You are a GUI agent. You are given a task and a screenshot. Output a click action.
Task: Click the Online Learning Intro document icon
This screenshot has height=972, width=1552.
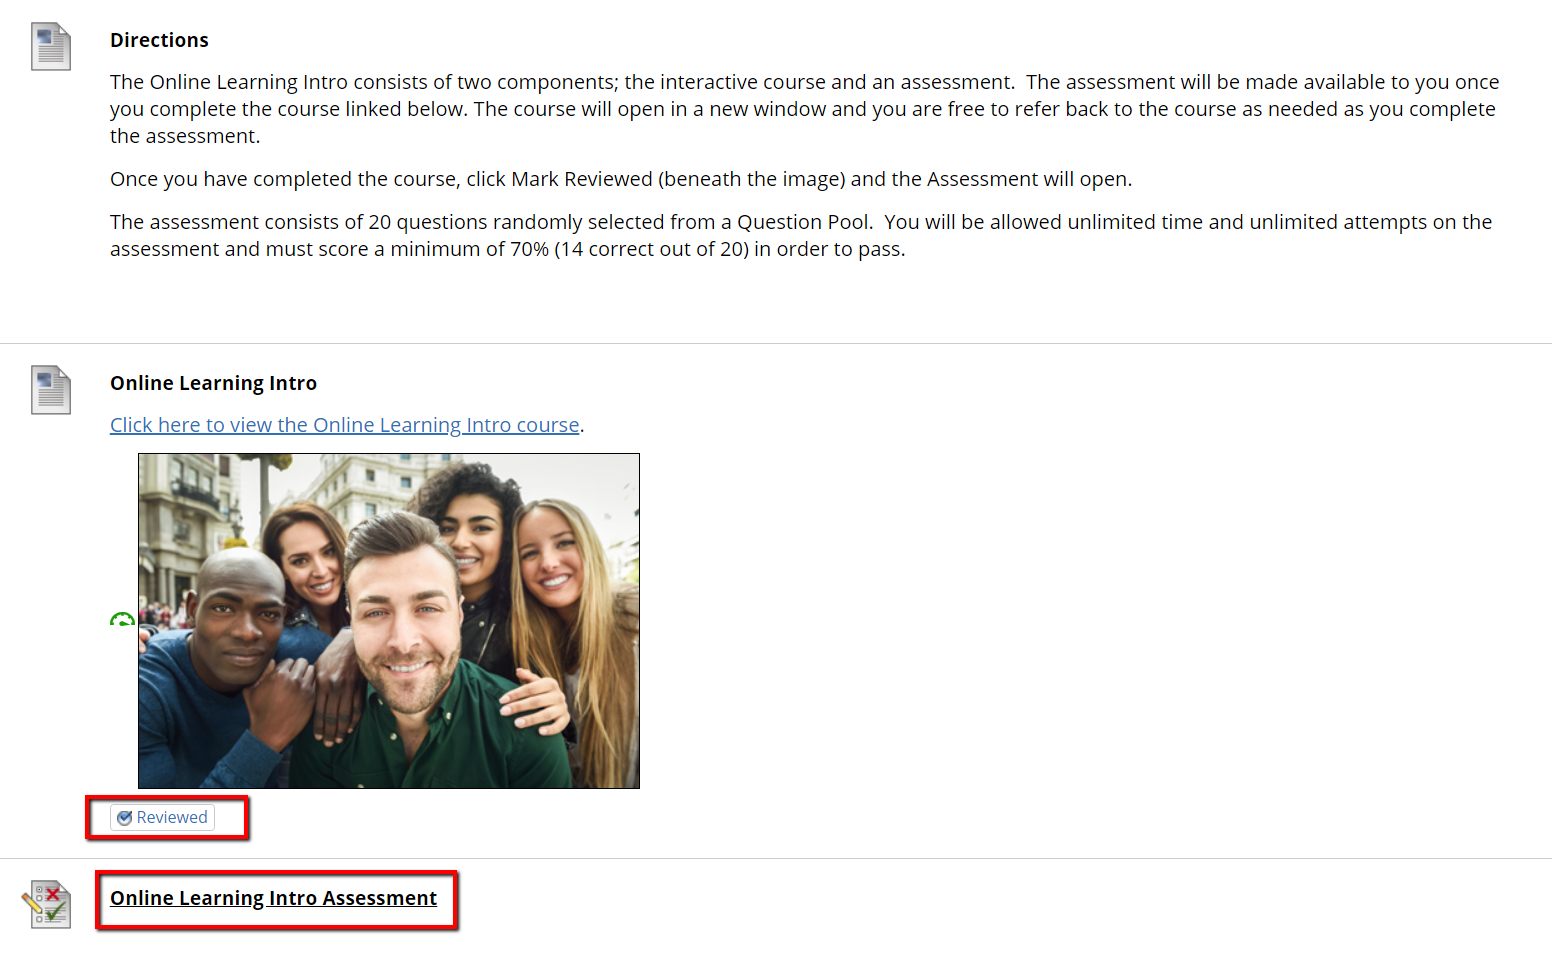[x=51, y=389]
